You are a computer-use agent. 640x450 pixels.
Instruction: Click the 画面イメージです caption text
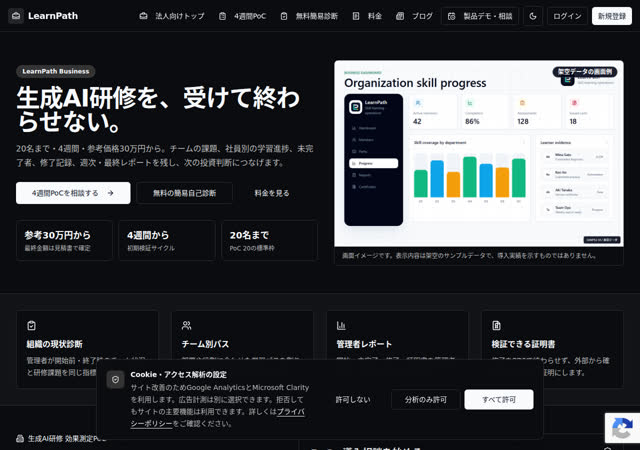(x=469, y=256)
